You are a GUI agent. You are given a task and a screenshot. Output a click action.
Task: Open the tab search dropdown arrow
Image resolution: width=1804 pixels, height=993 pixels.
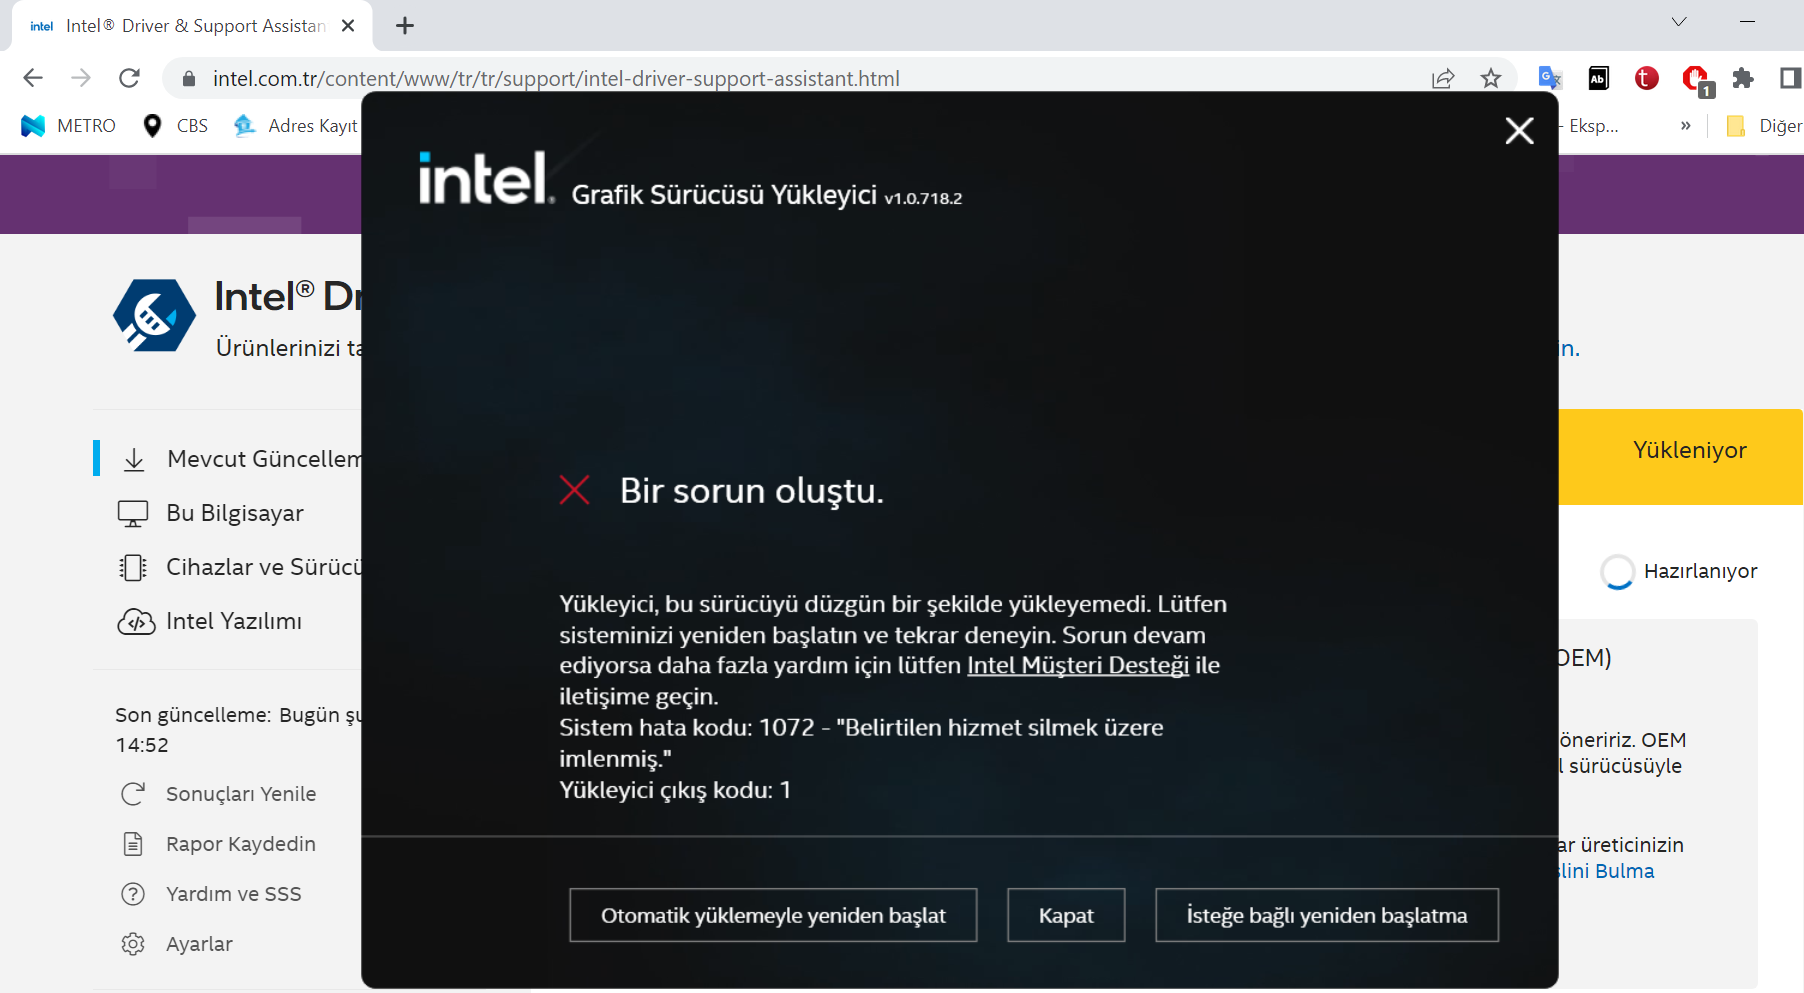1679,22
